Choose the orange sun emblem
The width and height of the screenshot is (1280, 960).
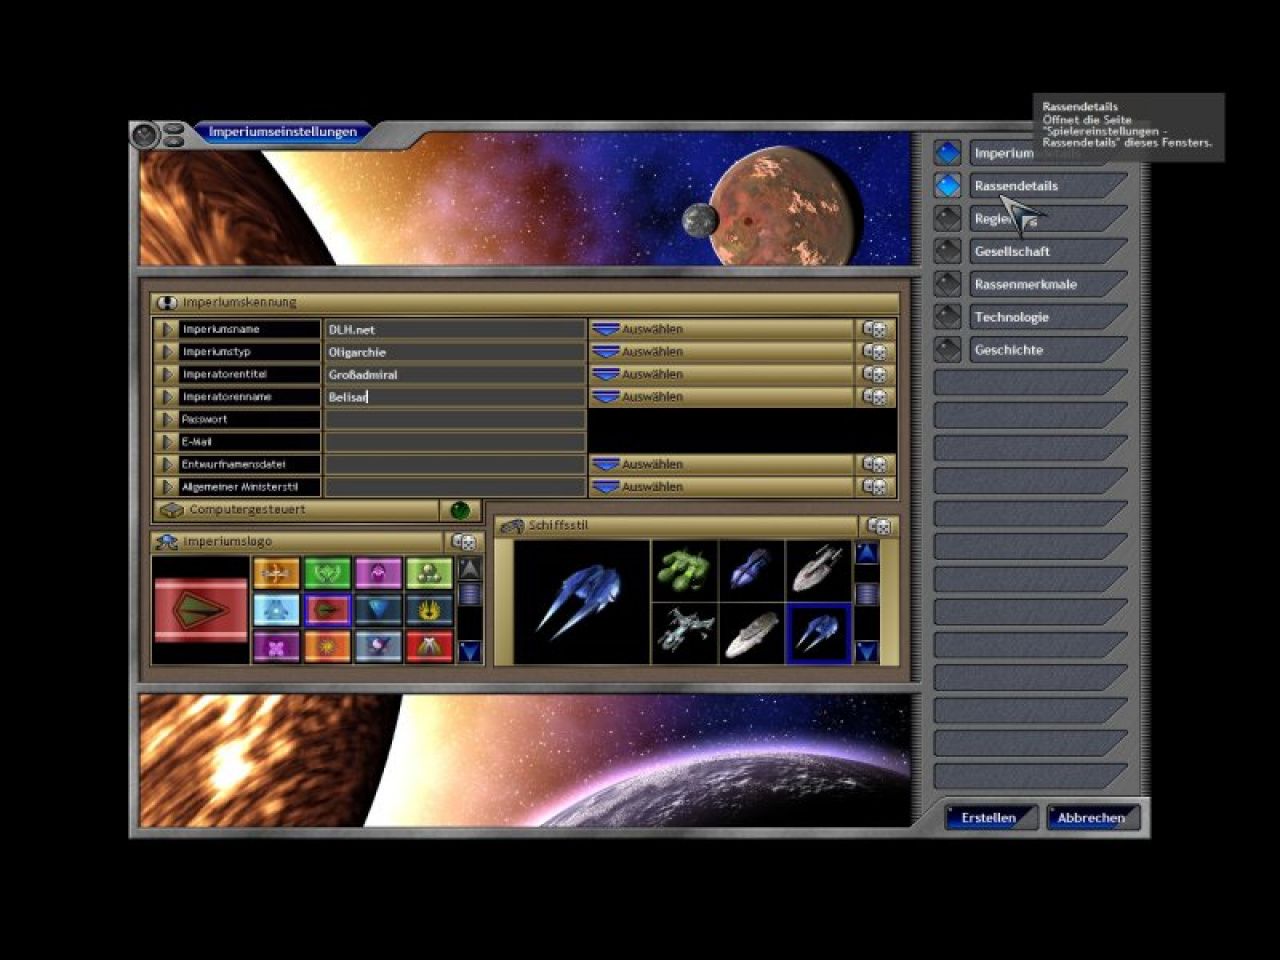tap(327, 646)
